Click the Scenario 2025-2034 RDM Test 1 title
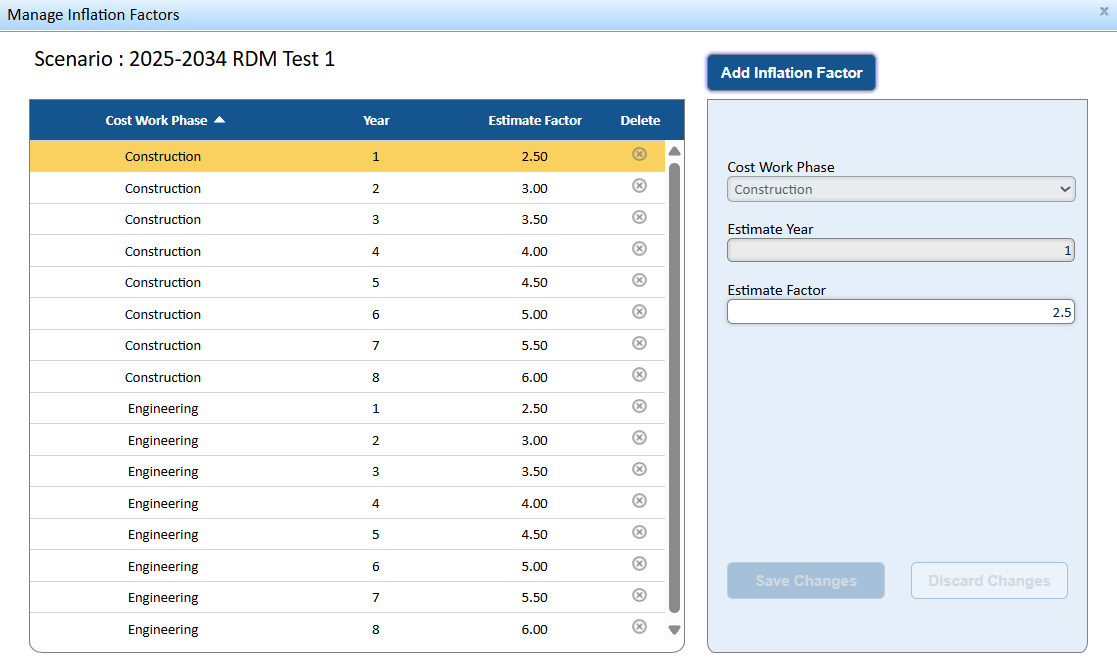Viewport: 1117px width, 669px height. click(x=185, y=58)
